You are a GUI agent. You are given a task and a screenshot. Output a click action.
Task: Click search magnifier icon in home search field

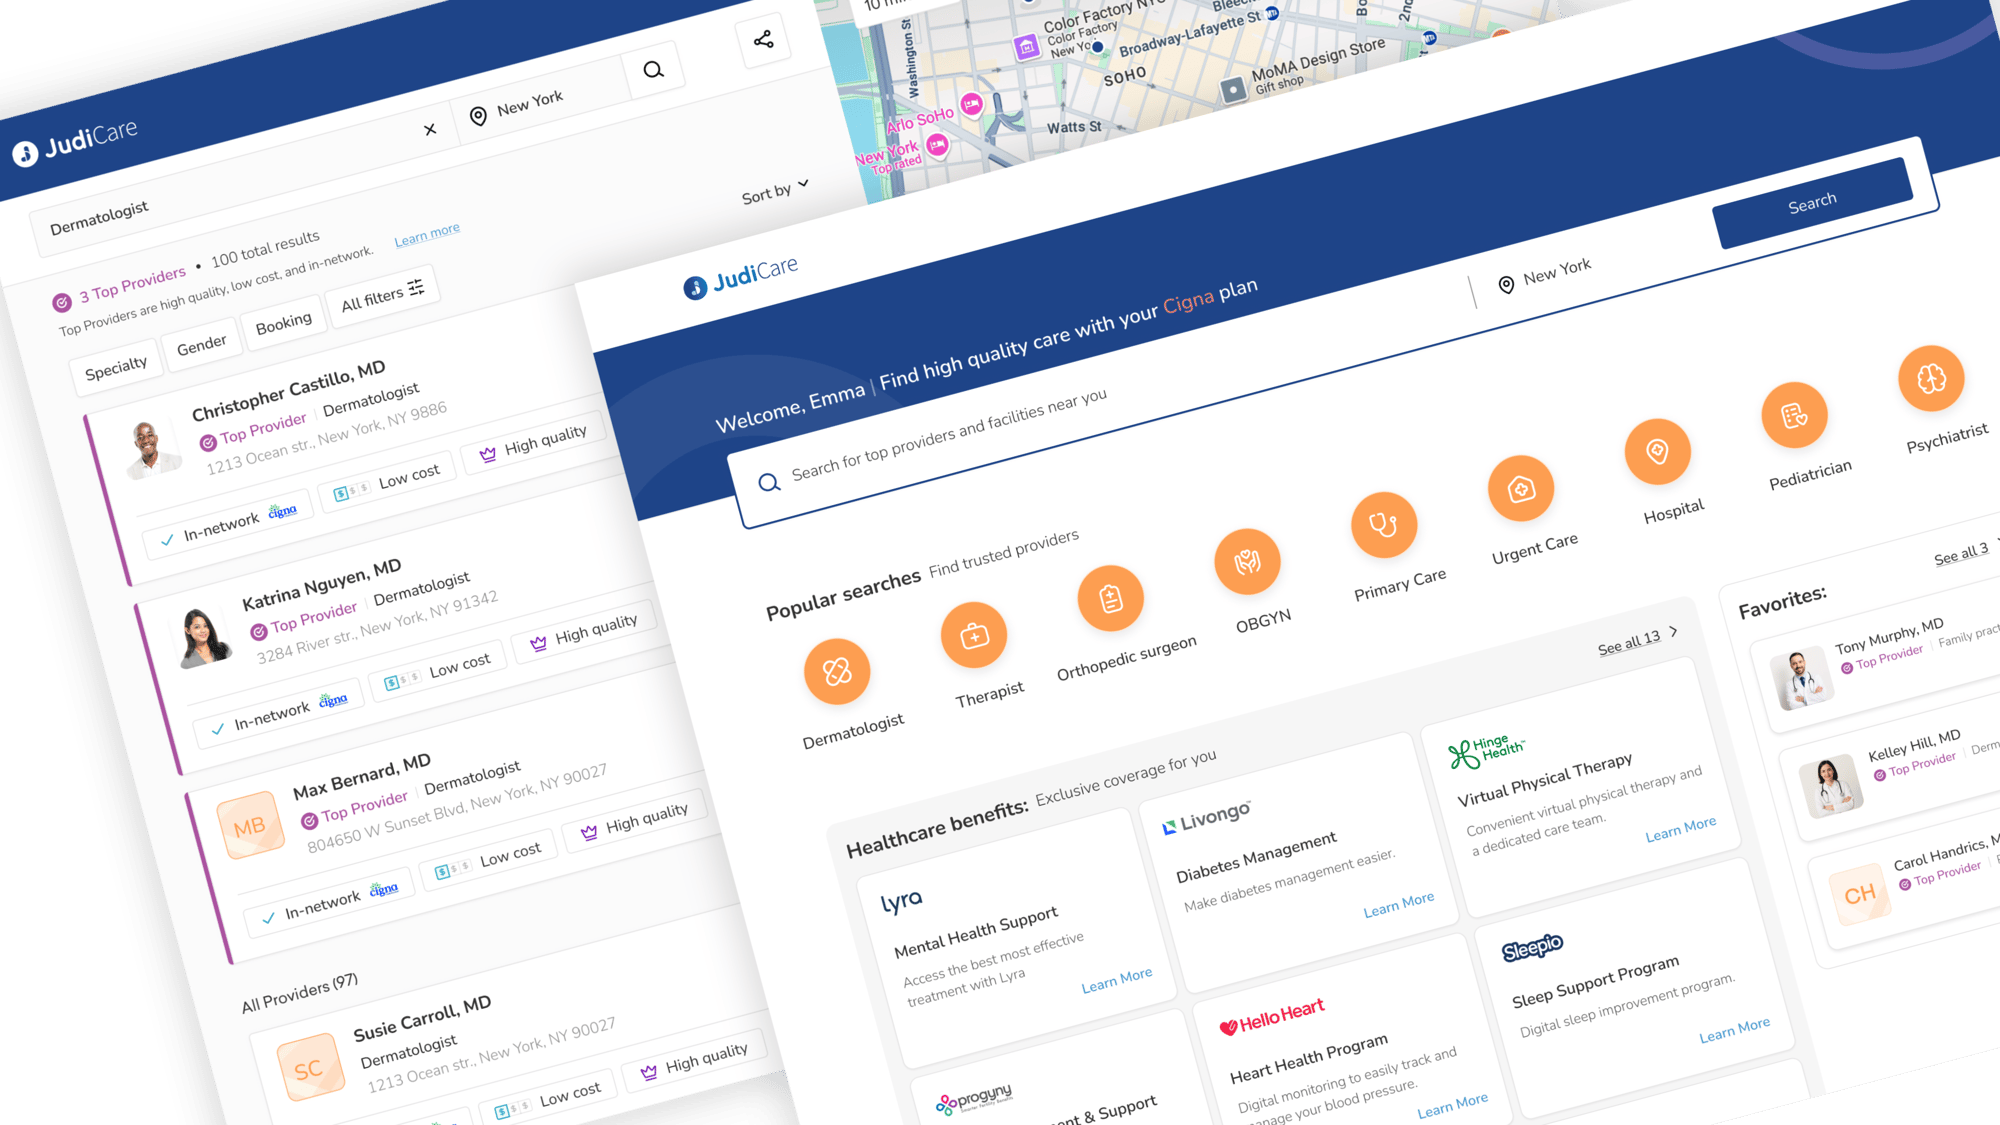769,483
